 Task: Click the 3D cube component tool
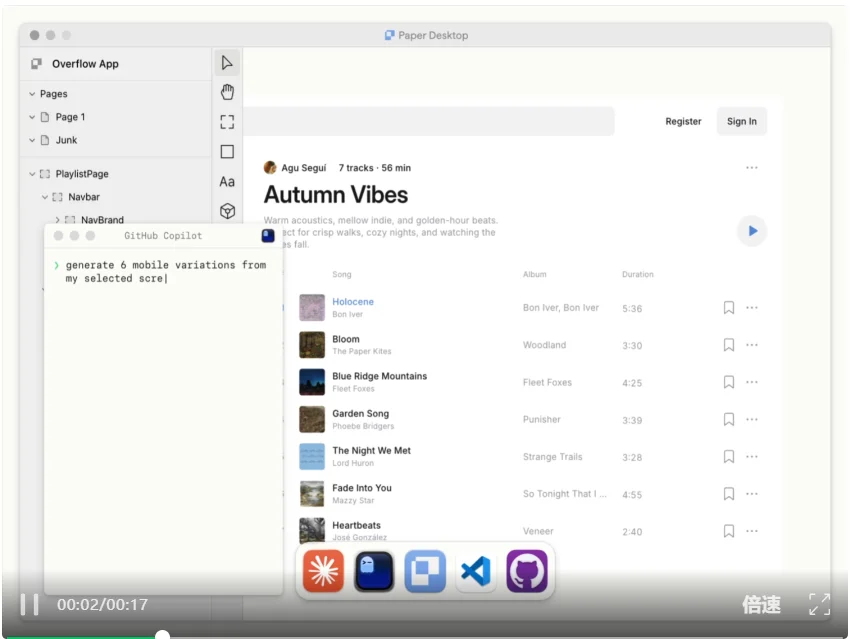(227, 211)
